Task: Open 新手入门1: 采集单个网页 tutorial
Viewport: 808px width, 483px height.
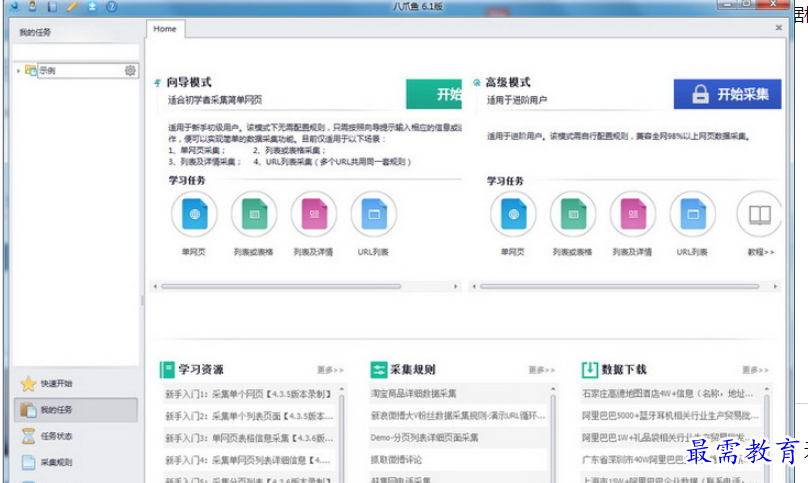Action: click(249, 394)
